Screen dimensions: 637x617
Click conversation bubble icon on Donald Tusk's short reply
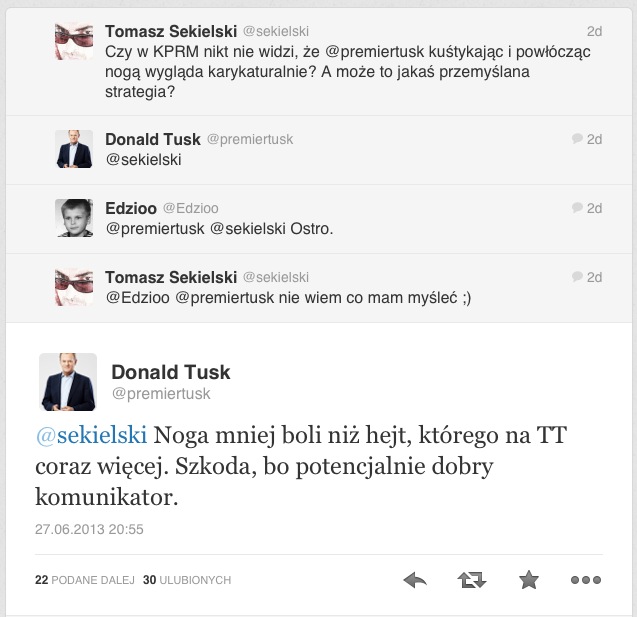[x=576, y=140]
